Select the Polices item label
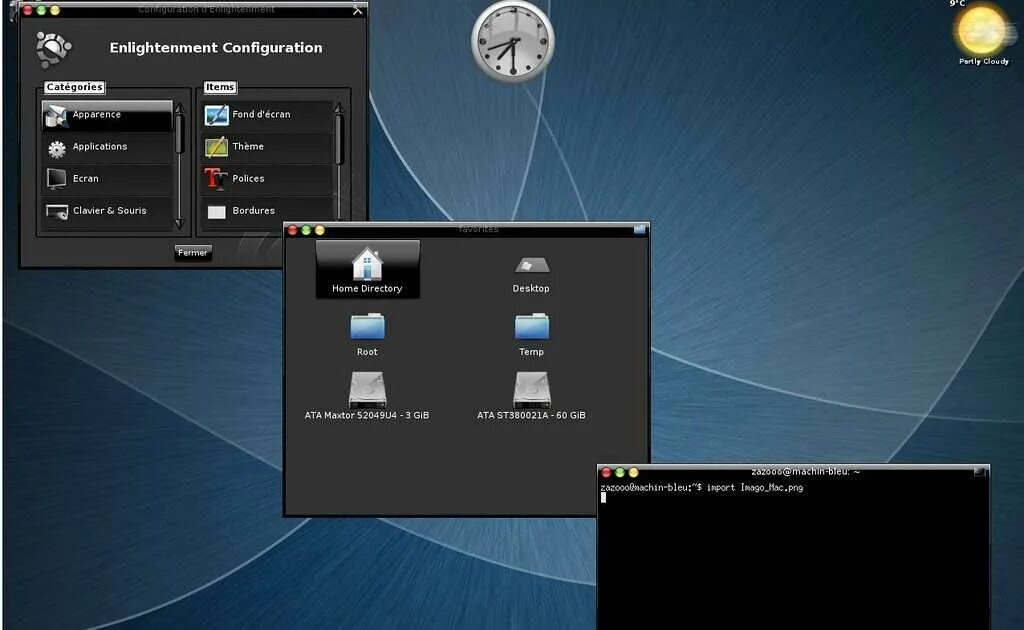This screenshot has width=1024, height=630. (248, 179)
